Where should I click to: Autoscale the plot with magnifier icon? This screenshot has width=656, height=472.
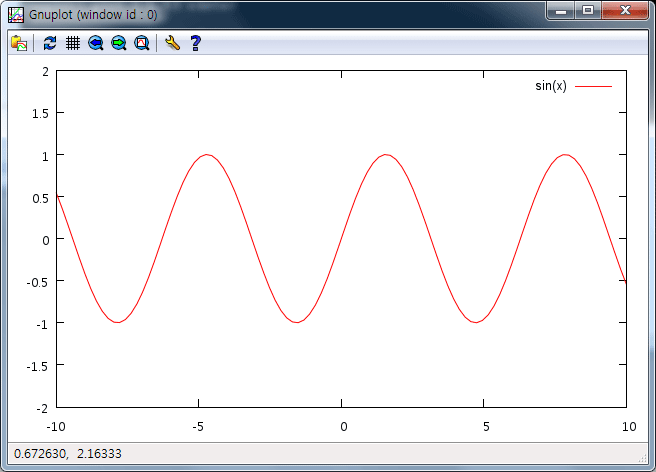click(x=142, y=43)
